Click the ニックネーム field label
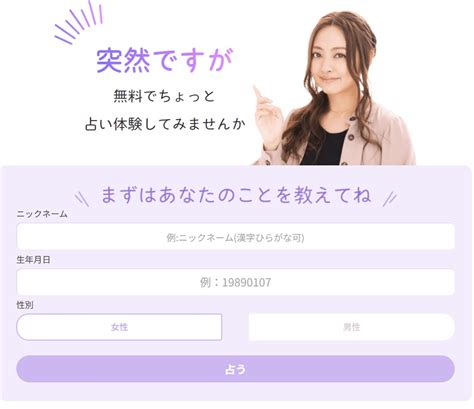 (42, 214)
